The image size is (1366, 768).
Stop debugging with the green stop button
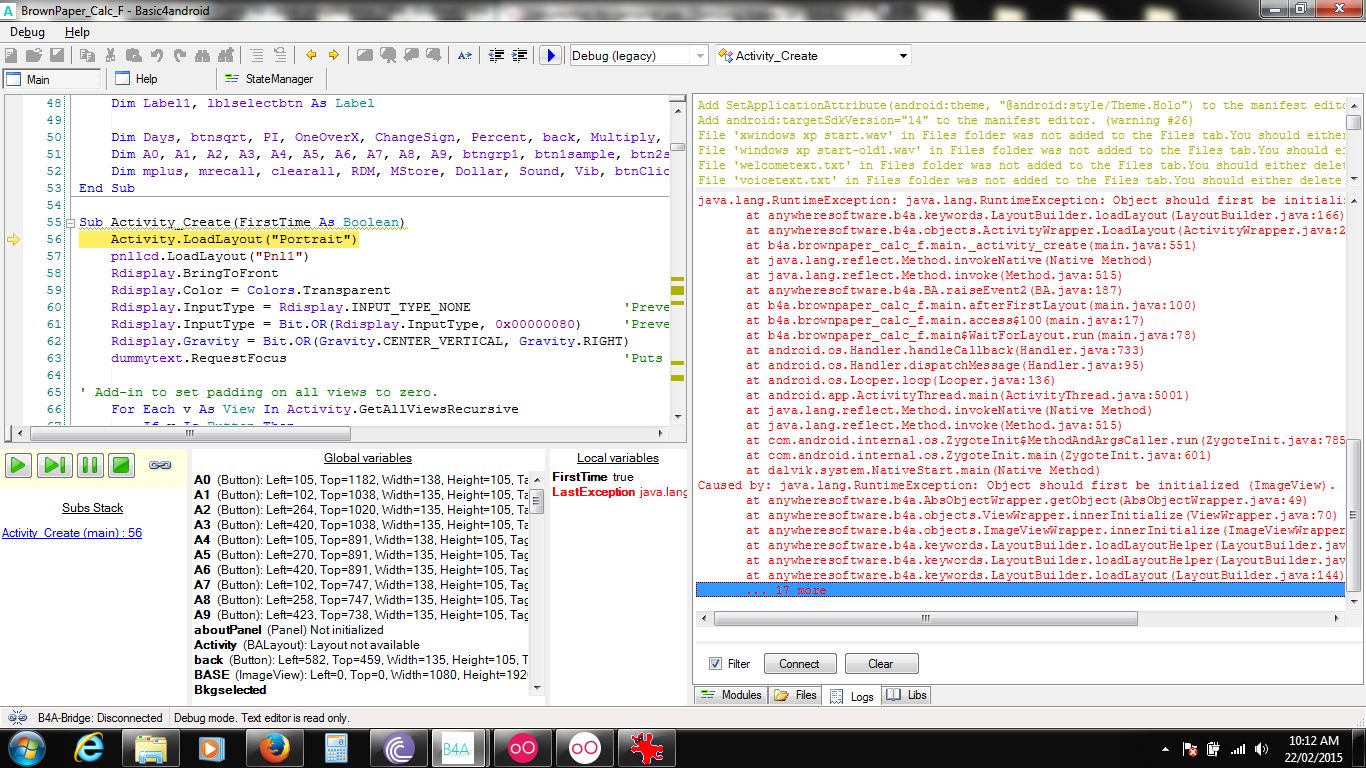tap(122, 465)
